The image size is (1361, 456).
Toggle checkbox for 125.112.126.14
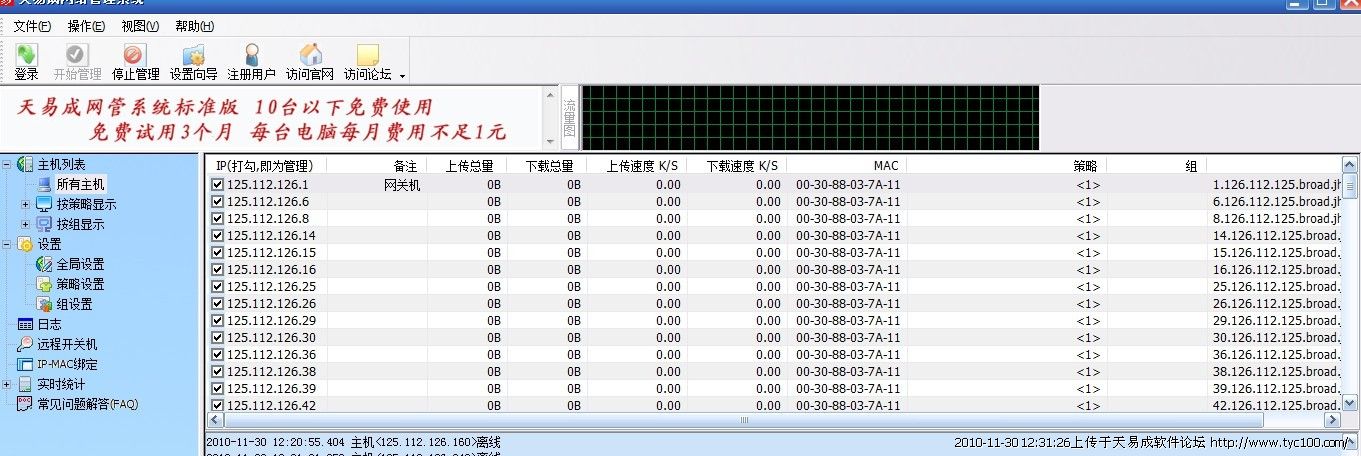click(217, 235)
